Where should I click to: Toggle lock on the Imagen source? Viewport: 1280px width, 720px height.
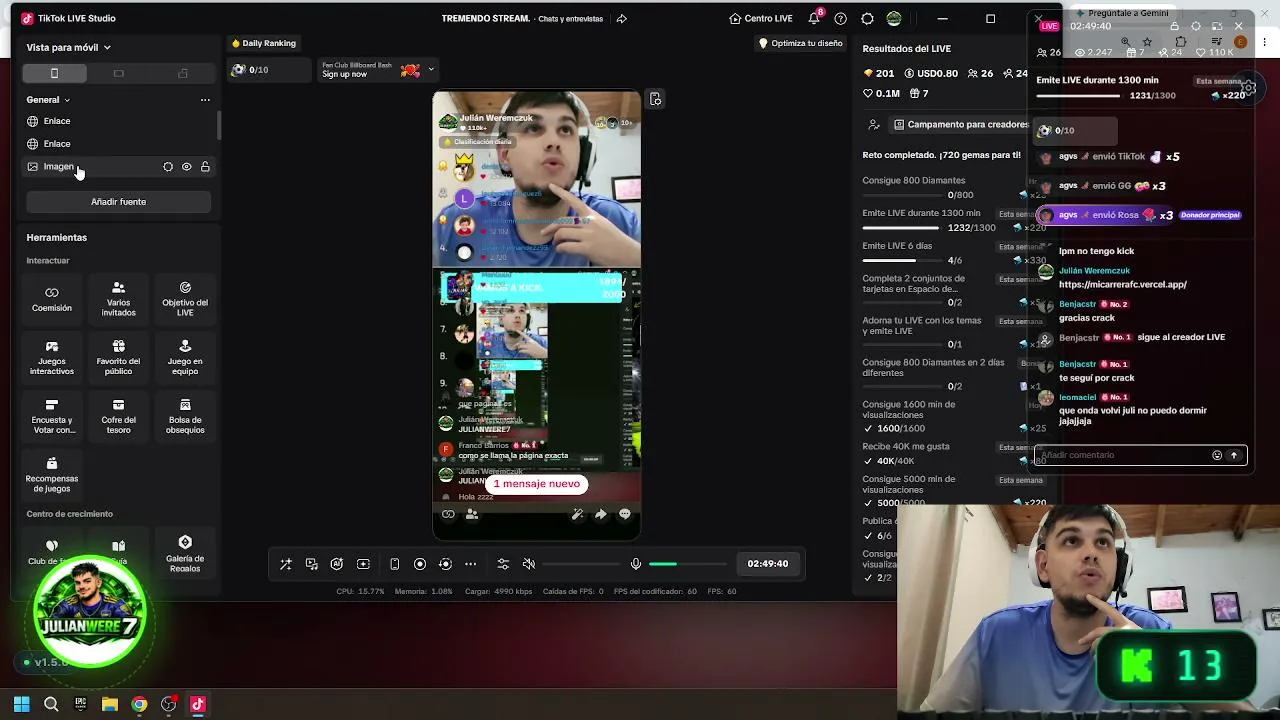pos(205,167)
